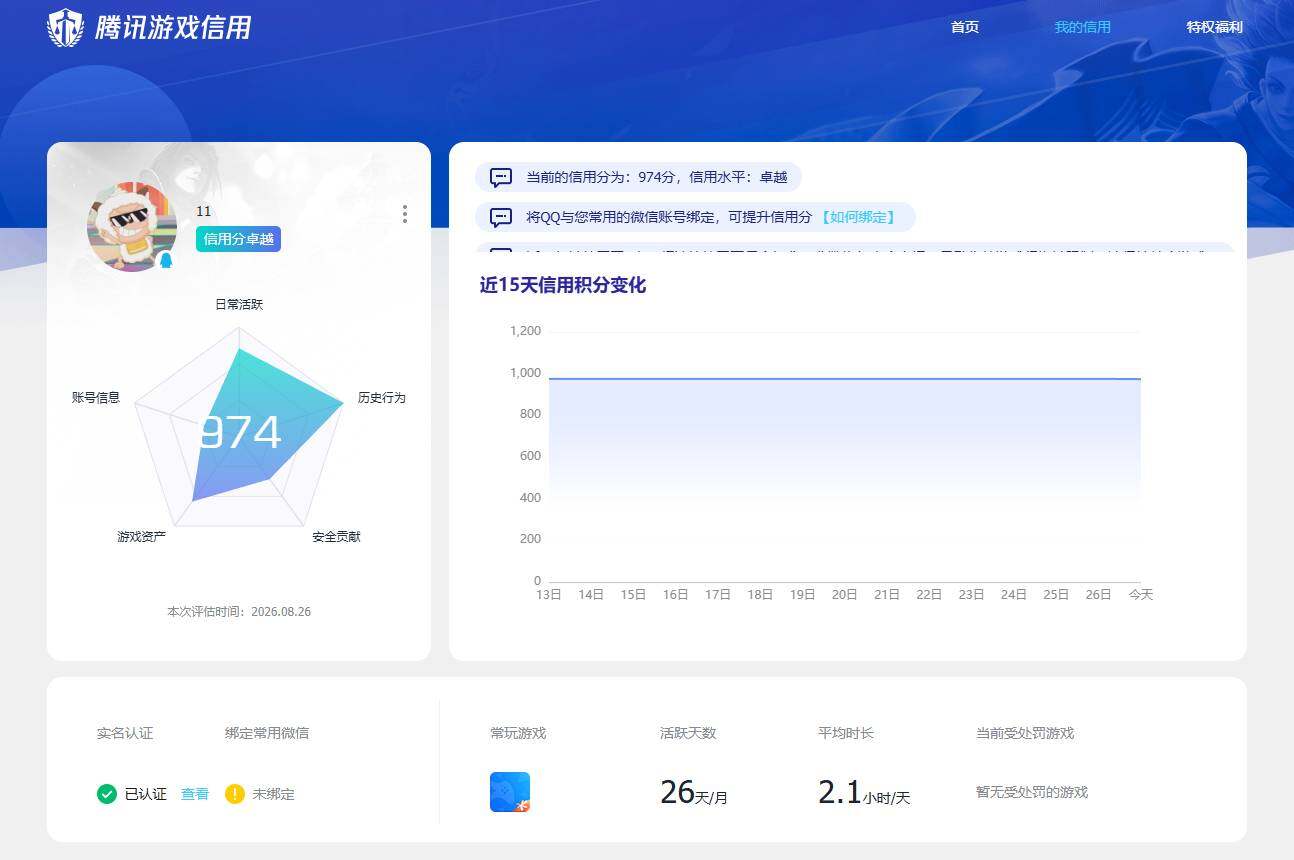Image resolution: width=1294 pixels, height=860 pixels.
Task: Click the 信用分卓越 badge
Action: (238, 239)
